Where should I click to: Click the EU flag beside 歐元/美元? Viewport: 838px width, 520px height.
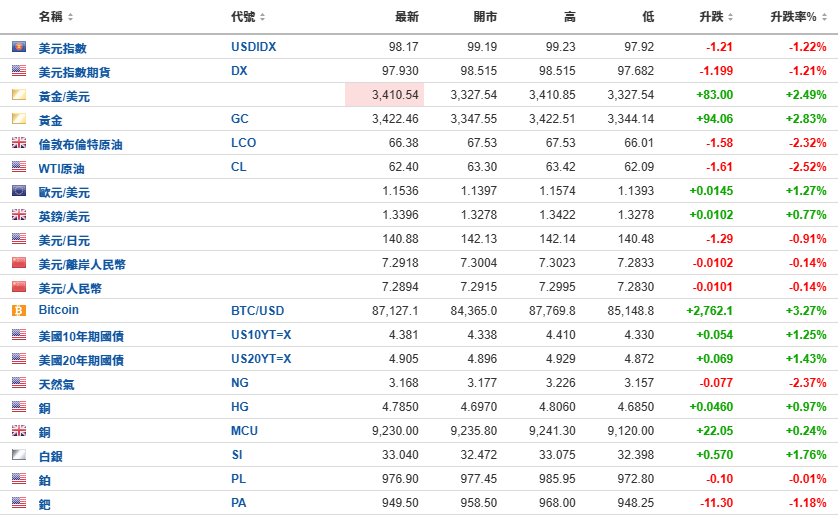18,191
